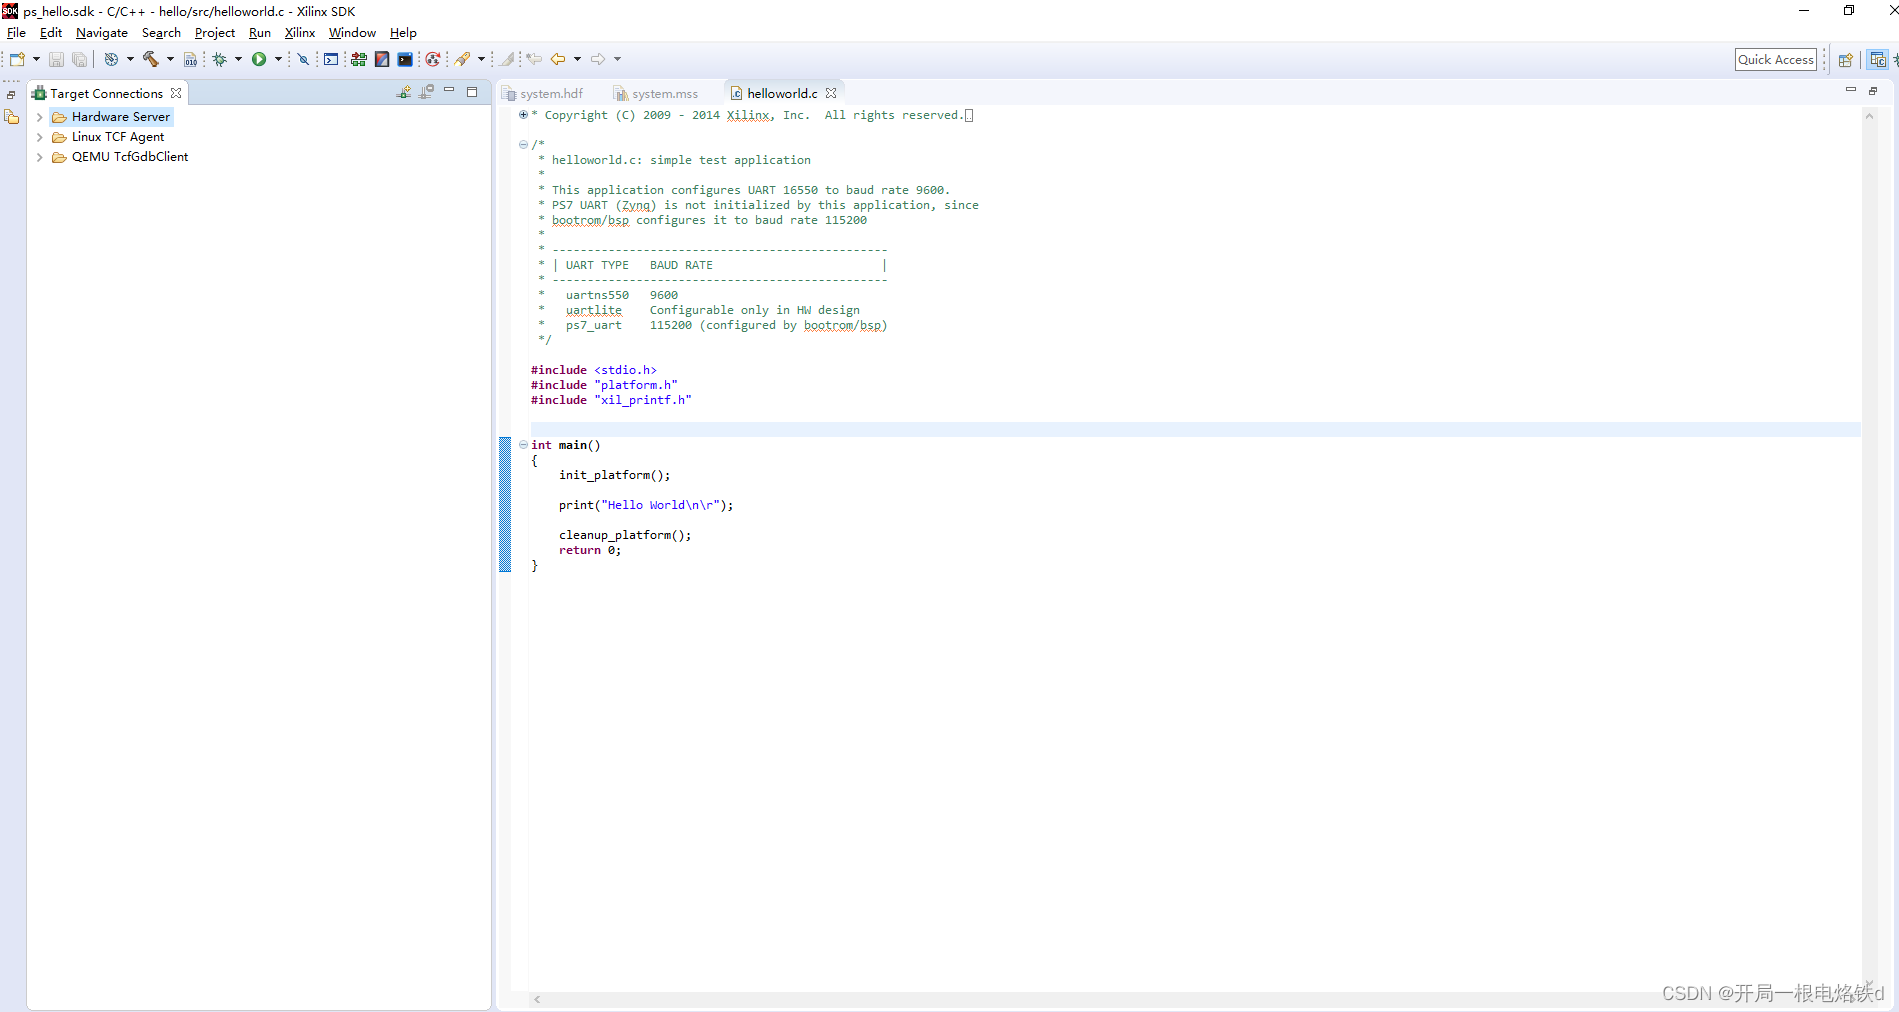Click the flashlight Search icon
Viewport: 1899px width, 1012px height.
(x=463, y=59)
